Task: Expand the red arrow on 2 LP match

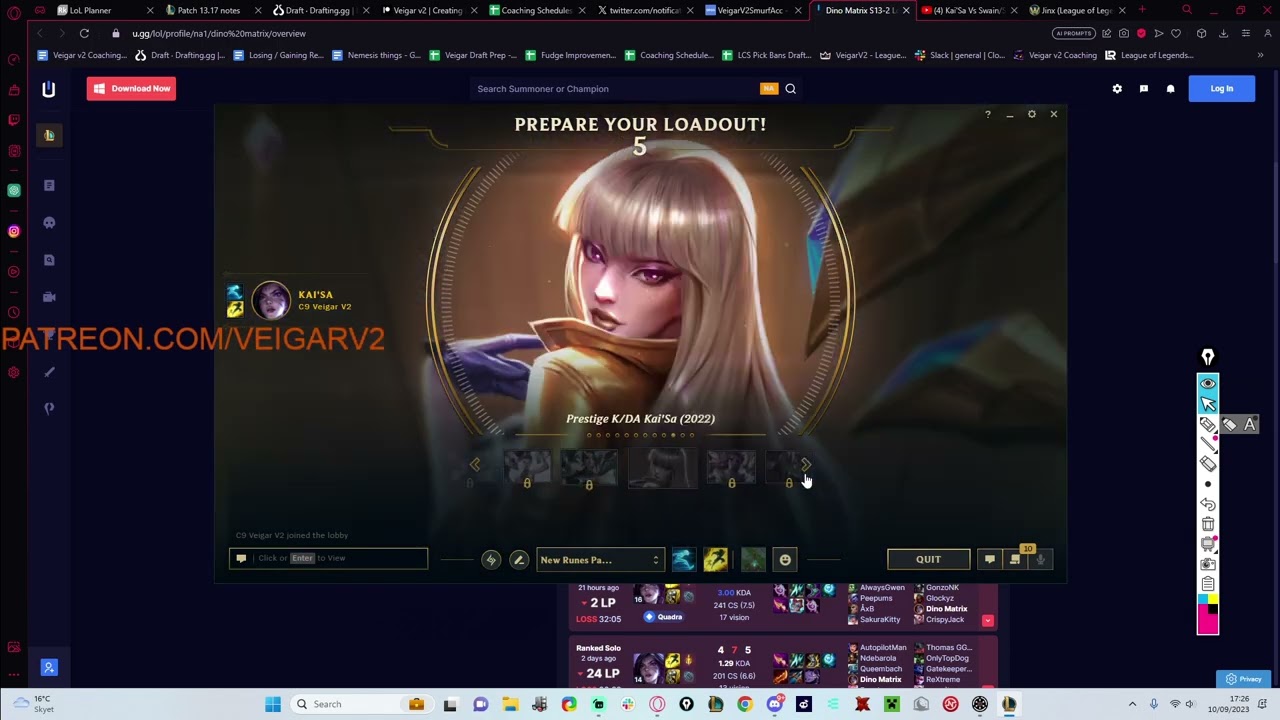Action: (988, 621)
